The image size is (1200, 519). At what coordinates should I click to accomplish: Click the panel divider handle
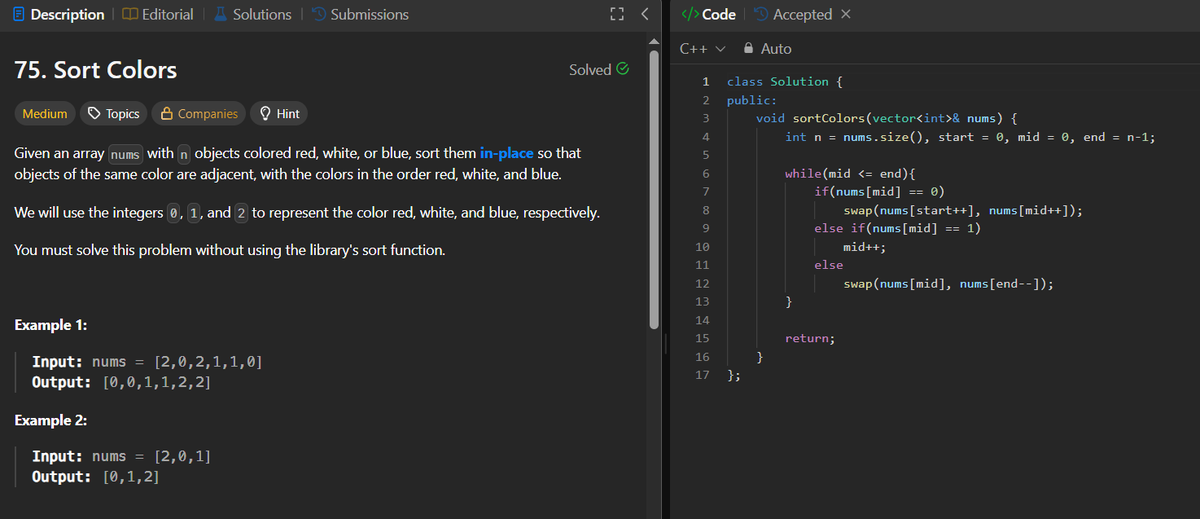(x=665, y=345)
